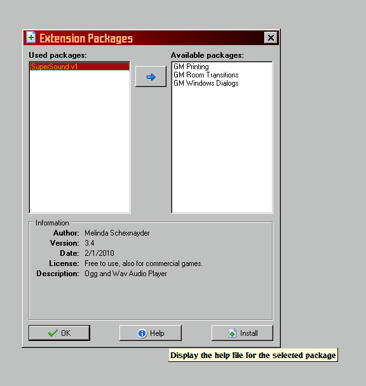Click the Extension Packages title bar icon
Viewport: 366px width, 386px height.
point(31,37)
